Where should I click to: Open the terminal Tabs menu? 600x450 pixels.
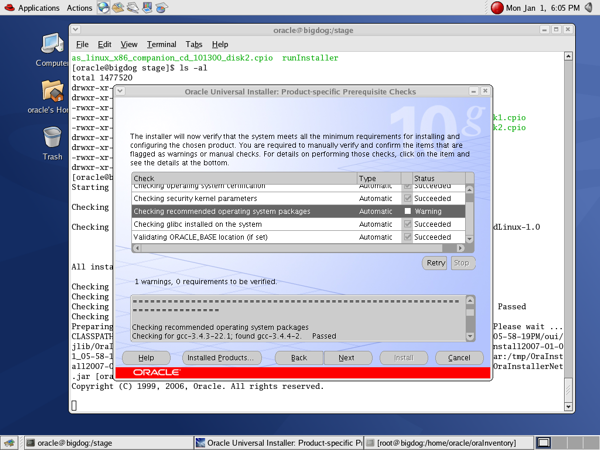(194, 44)
